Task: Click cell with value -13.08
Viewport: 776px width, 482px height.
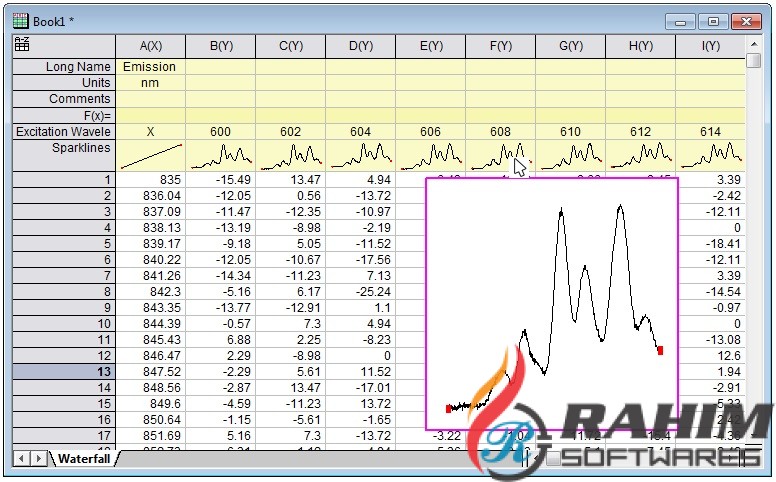Action: click(x=711, y=339)
